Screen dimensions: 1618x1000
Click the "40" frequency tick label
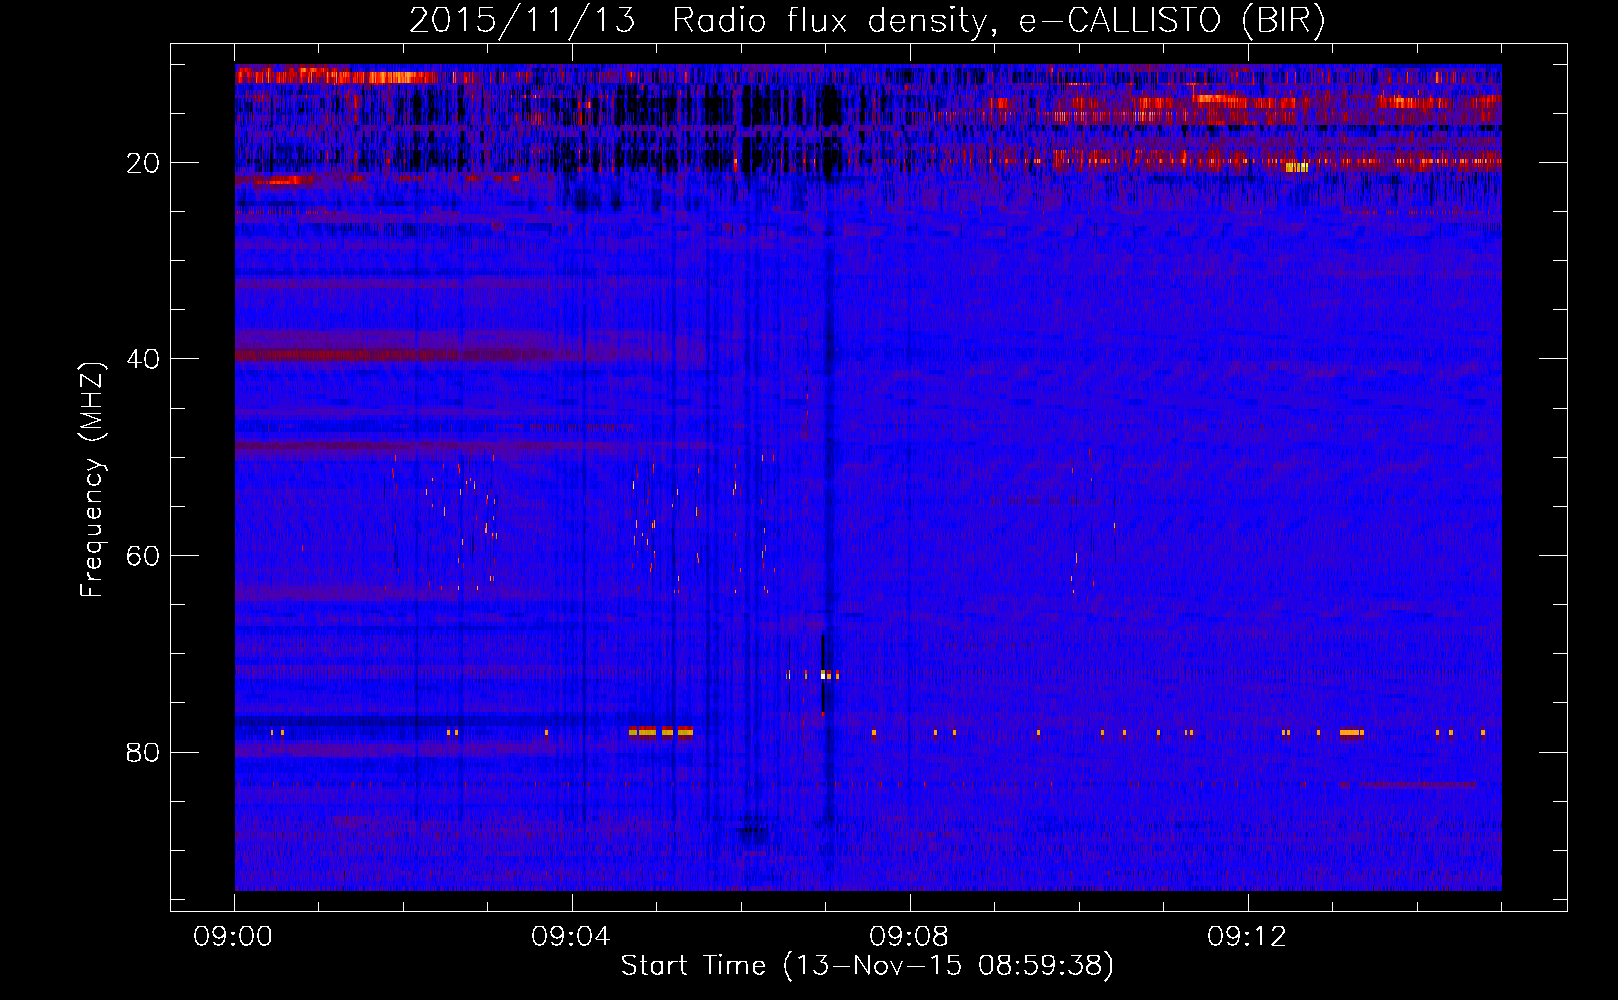144,359
